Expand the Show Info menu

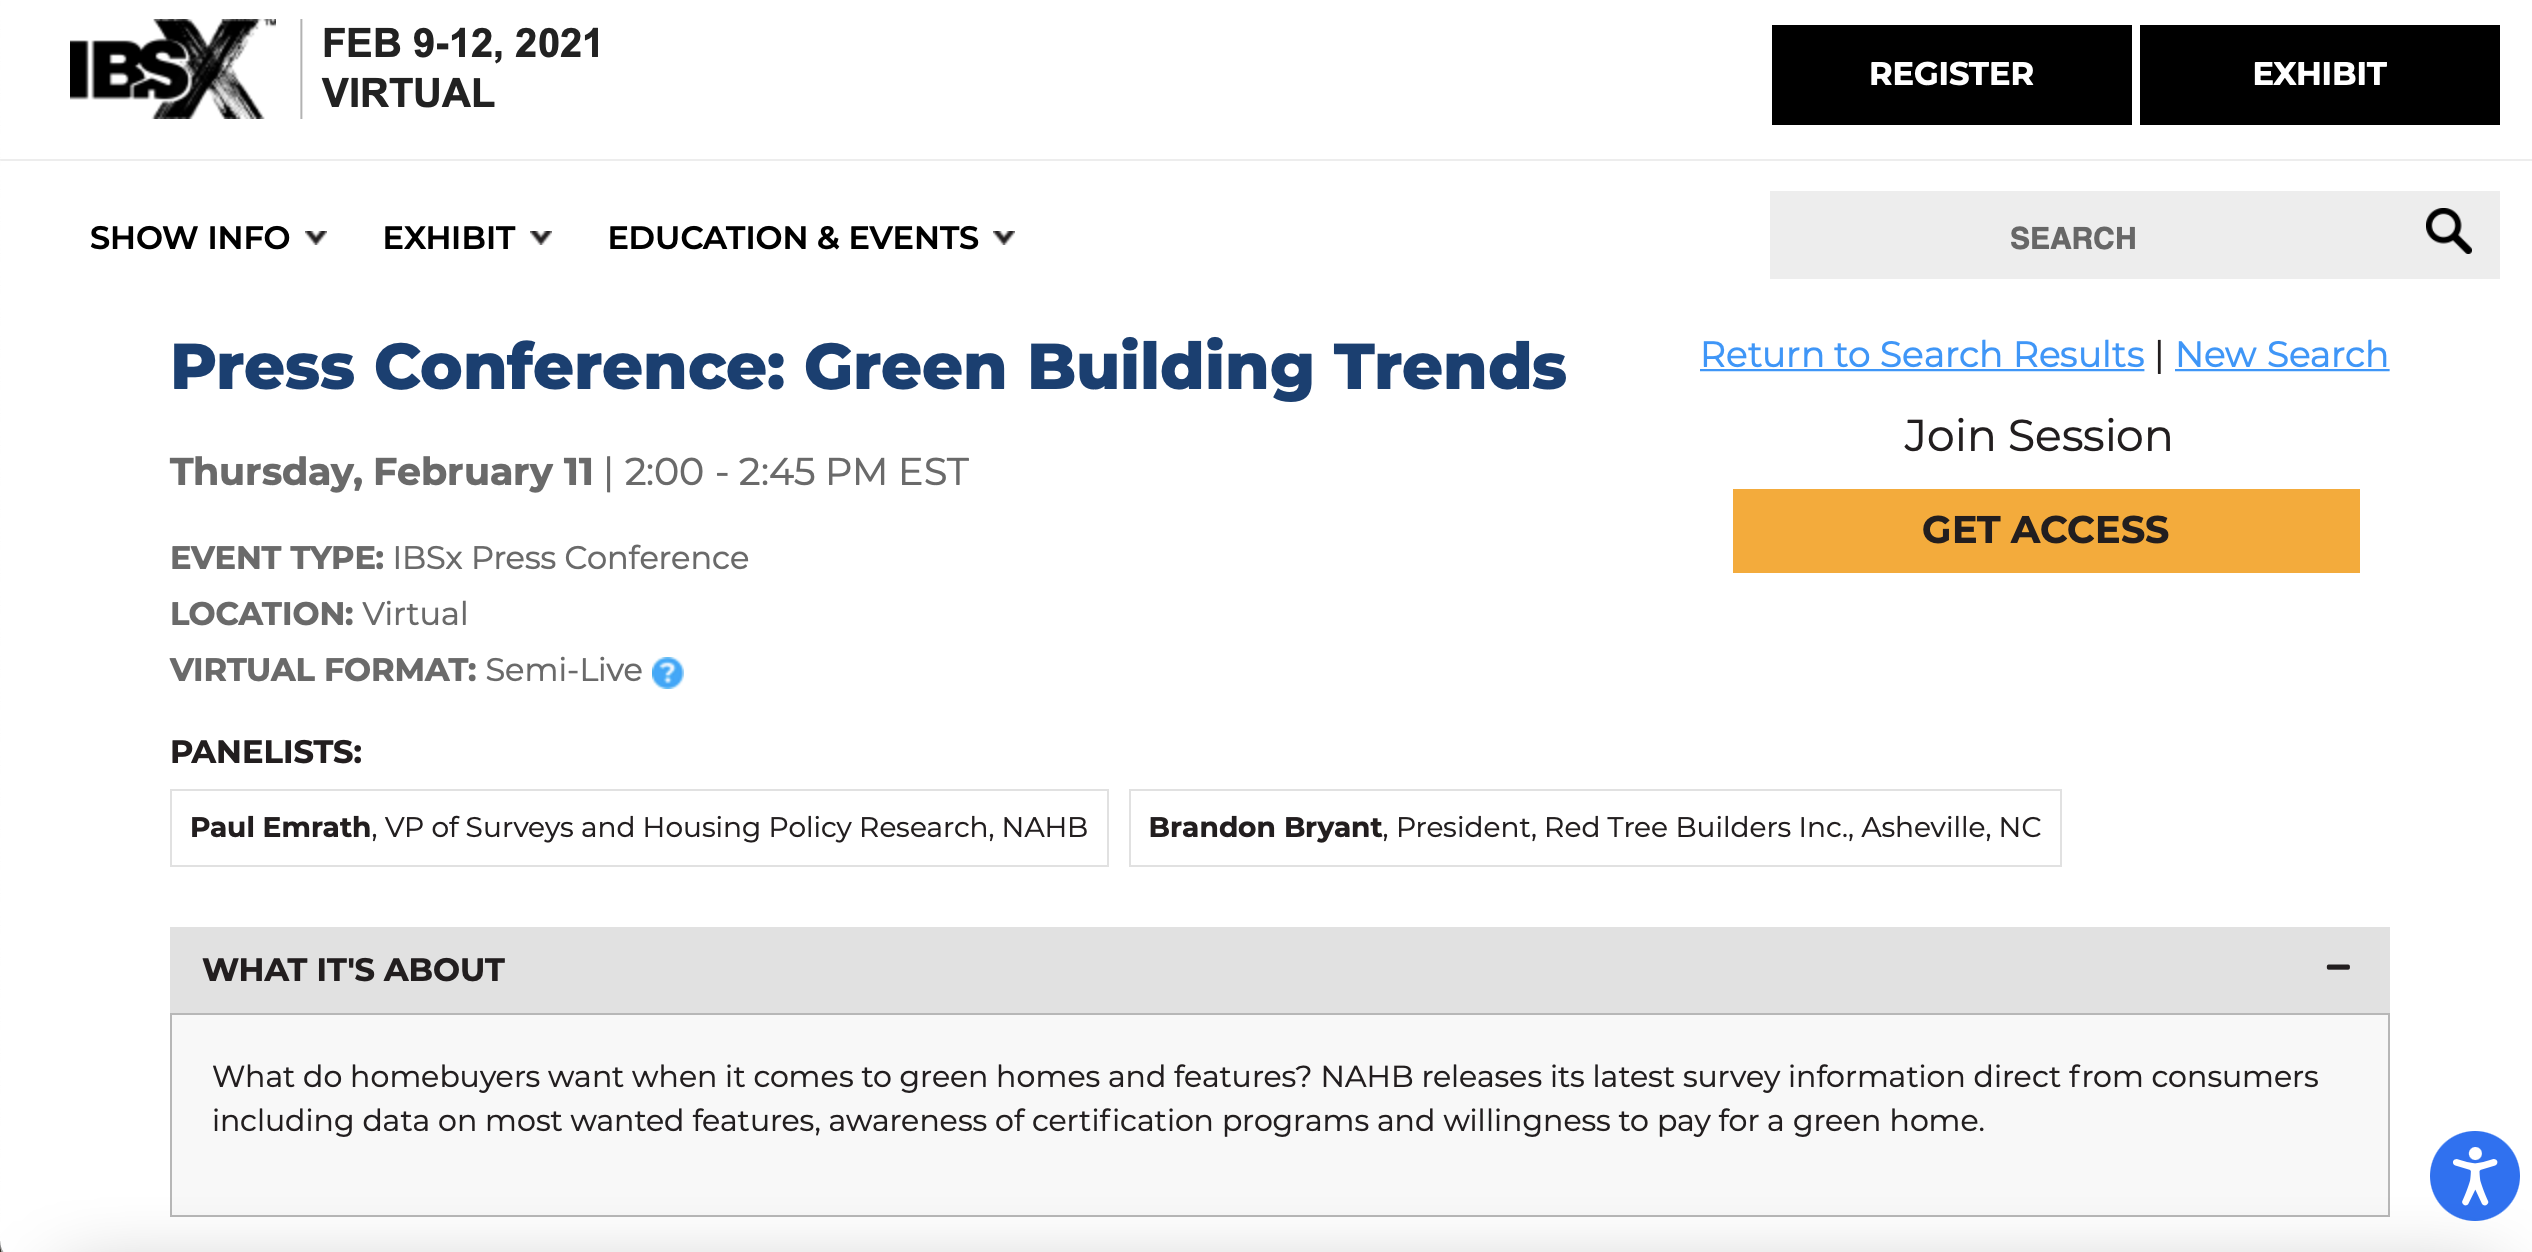(x=208, y=238)
